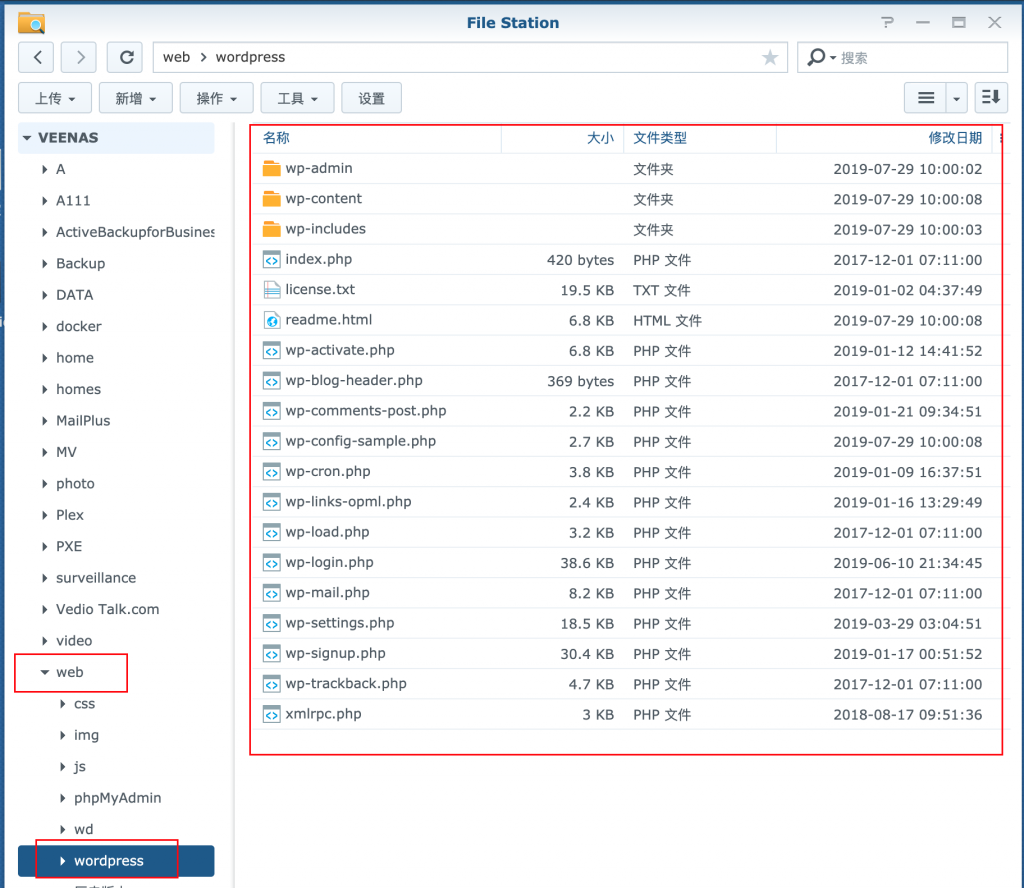This screenshot has height=888, width=1024.
Task: Click web in the breadcrumb path
Action: coord(176,57)
